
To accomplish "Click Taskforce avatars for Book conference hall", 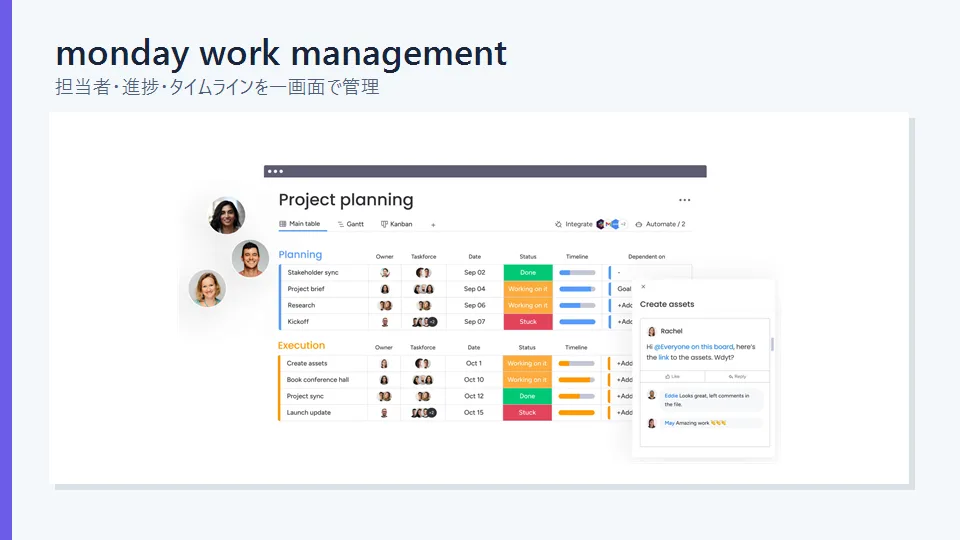I will pyautogui.click(x=423, y=380).
